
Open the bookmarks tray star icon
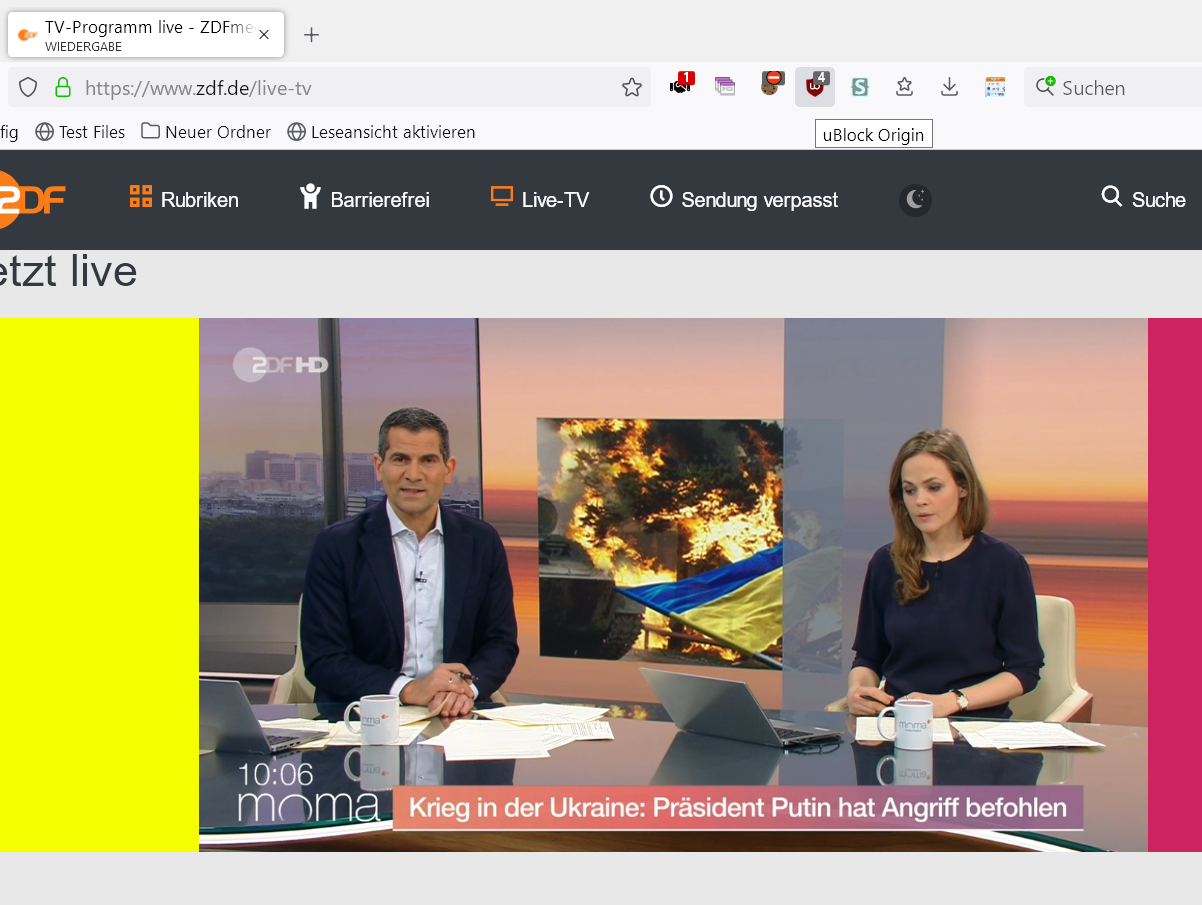point(904,88)
